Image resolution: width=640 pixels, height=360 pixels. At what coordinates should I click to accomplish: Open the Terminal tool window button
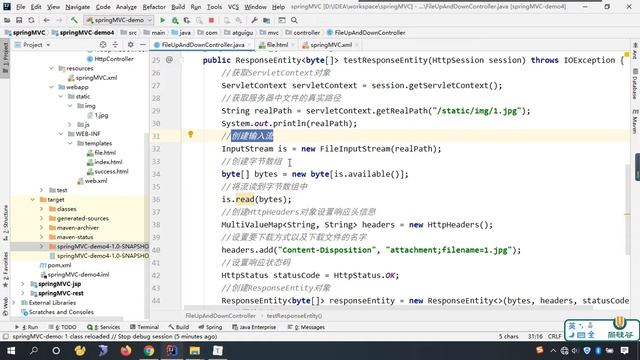pos(144,327)
